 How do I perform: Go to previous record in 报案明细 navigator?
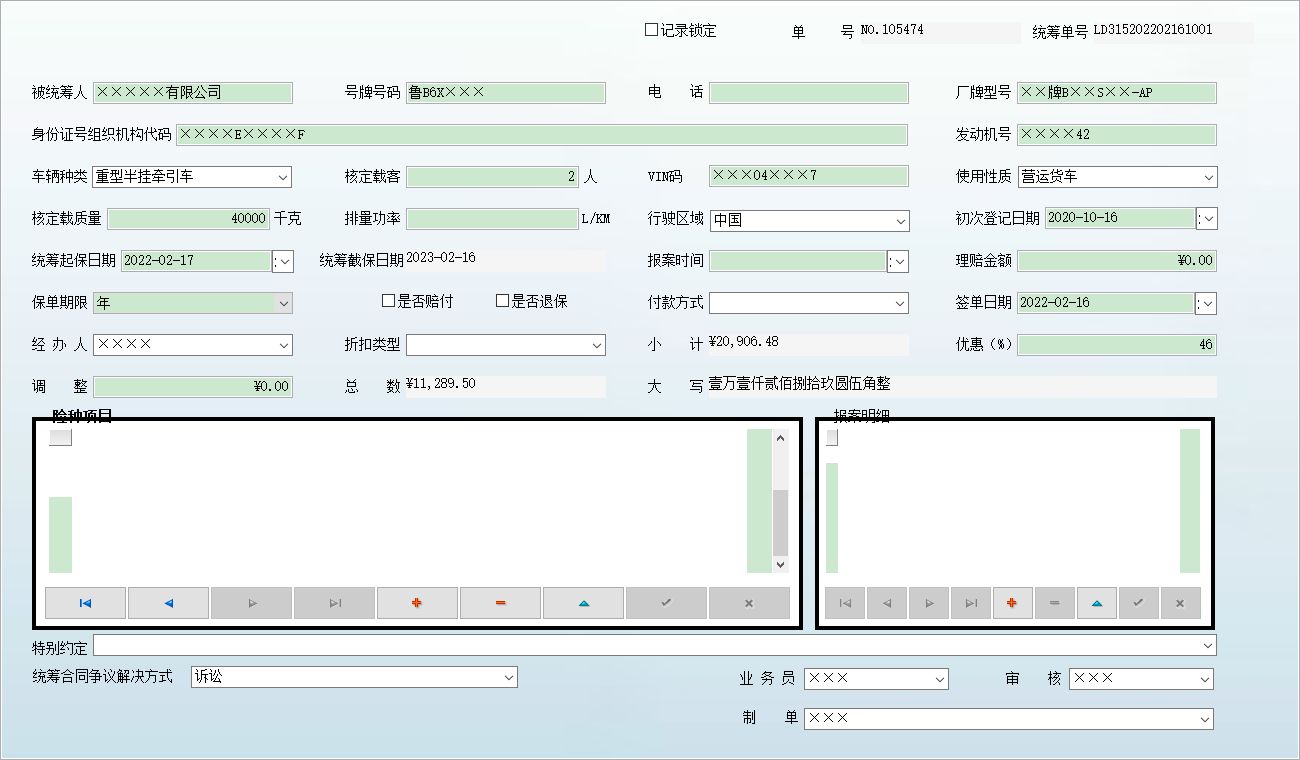coord(887,603)
